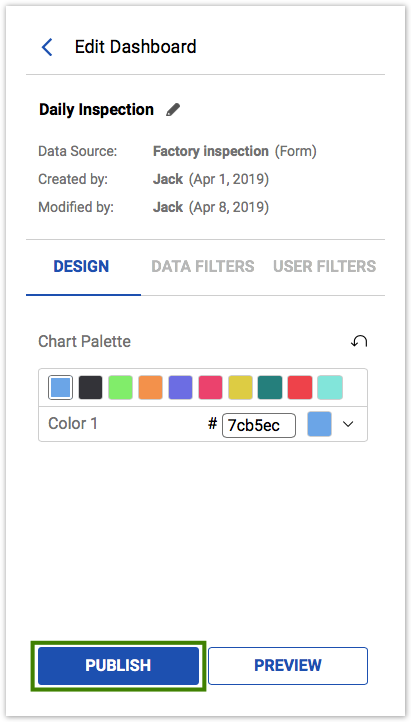This screenshot has height=722, width=411.
Task: Pick the orange palette swatch
Action: click(x=150, y=387)
